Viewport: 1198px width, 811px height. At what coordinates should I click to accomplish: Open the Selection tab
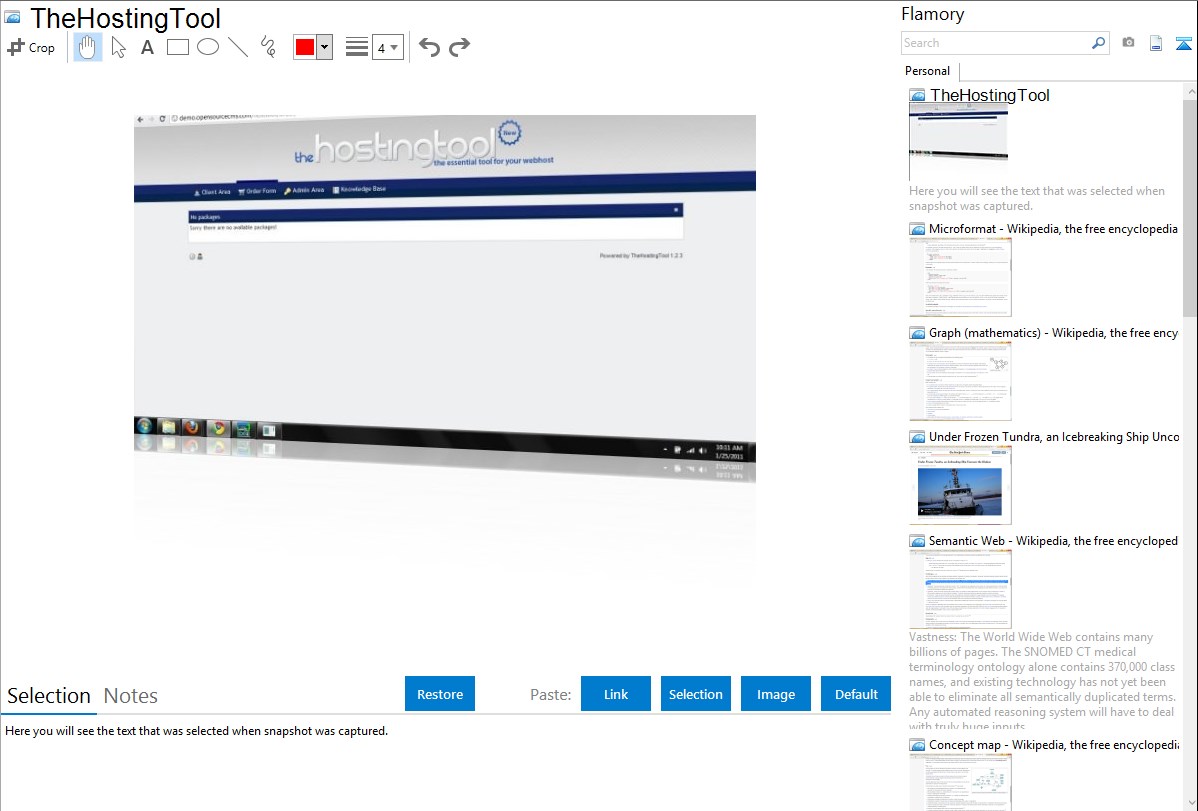tap(49, 696)
